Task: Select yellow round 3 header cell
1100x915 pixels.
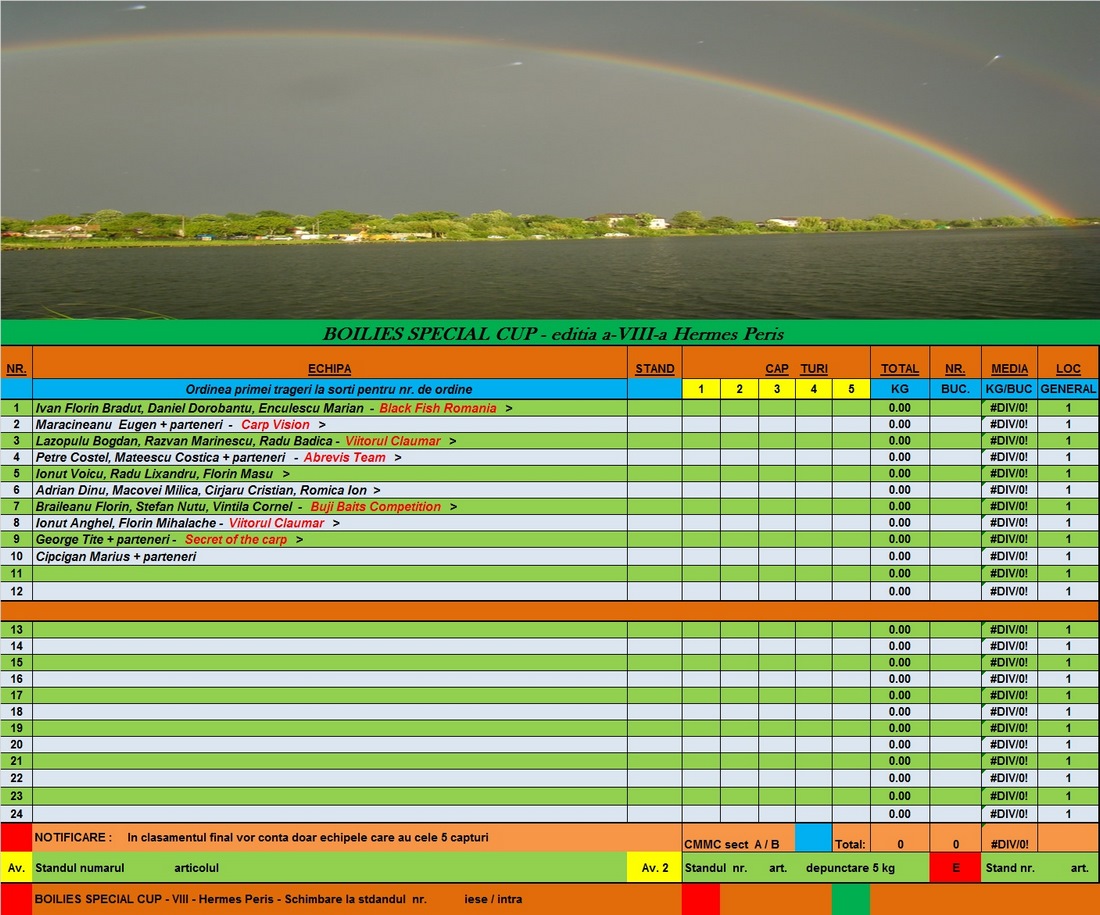Action: [777, 389]
